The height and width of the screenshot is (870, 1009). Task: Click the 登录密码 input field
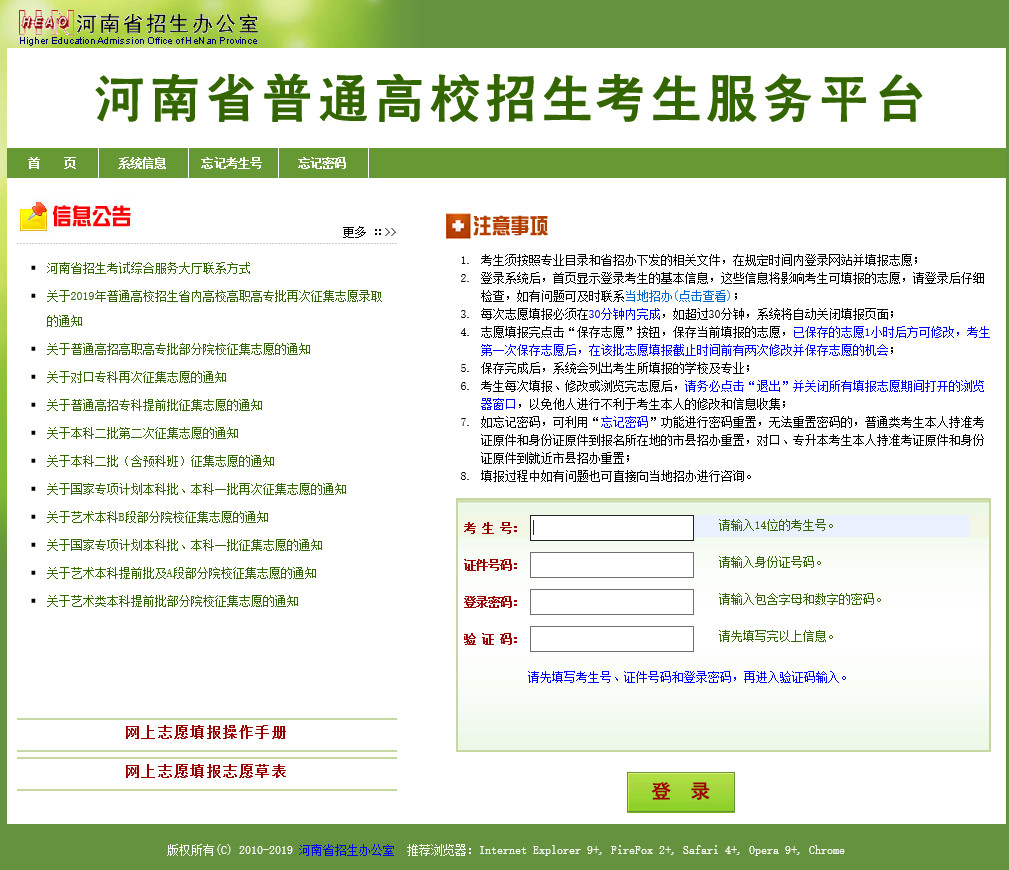pos(611,602)
